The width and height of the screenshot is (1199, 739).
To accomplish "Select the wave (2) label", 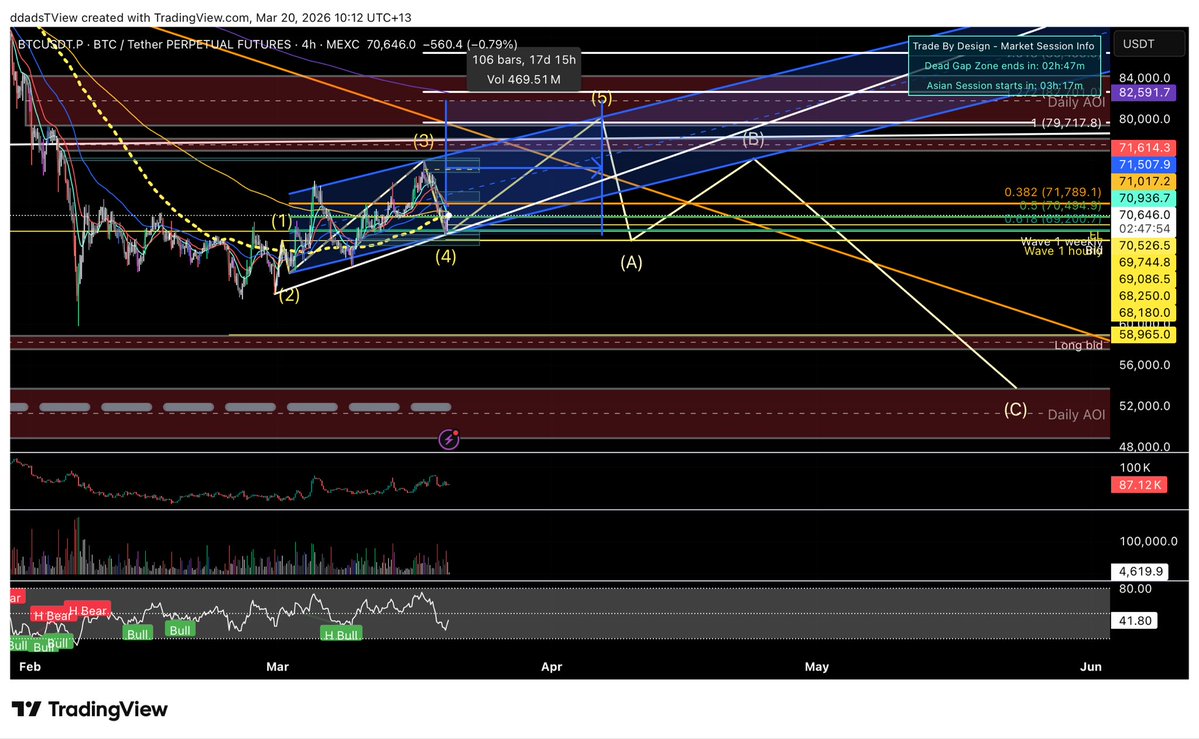I will [288, 295].
